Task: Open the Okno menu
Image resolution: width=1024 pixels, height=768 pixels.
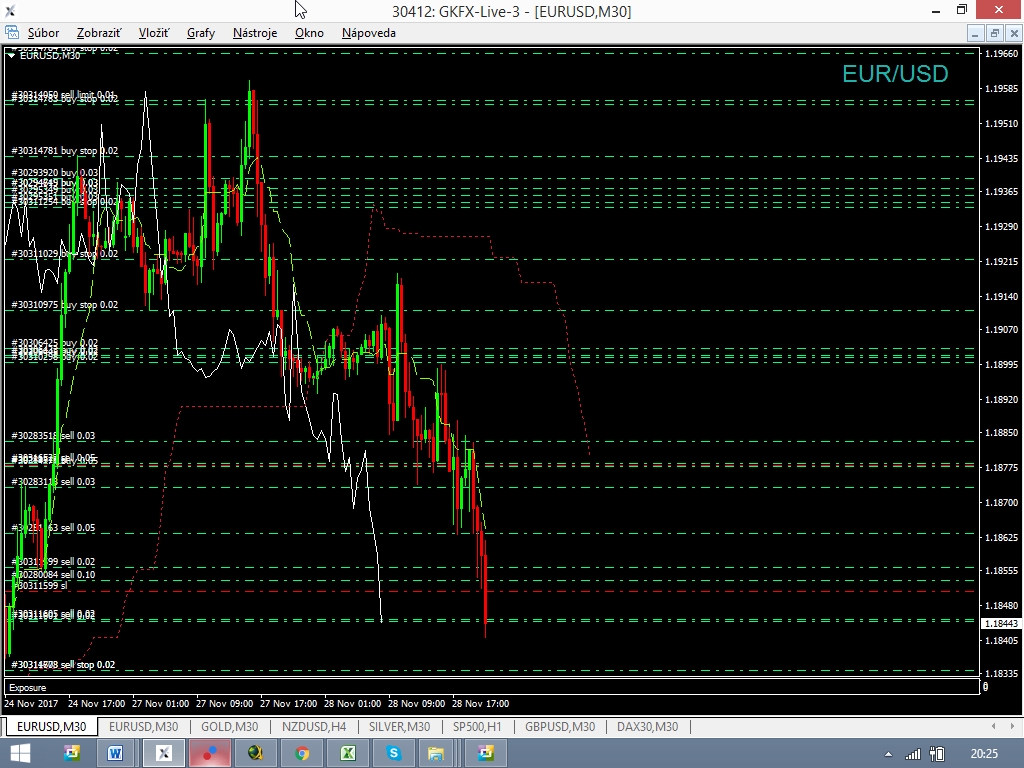Action: (x=309, y=33)
